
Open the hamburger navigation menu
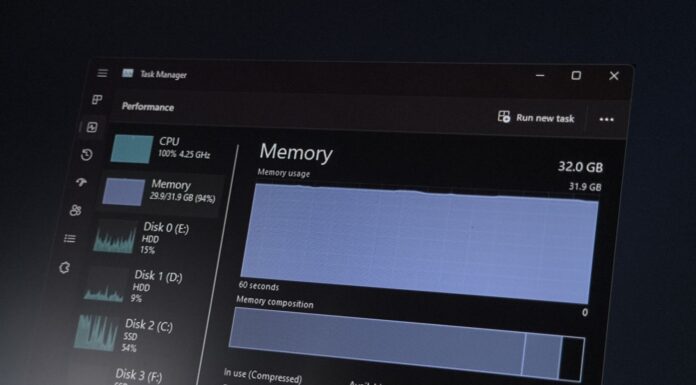[103, 72]
